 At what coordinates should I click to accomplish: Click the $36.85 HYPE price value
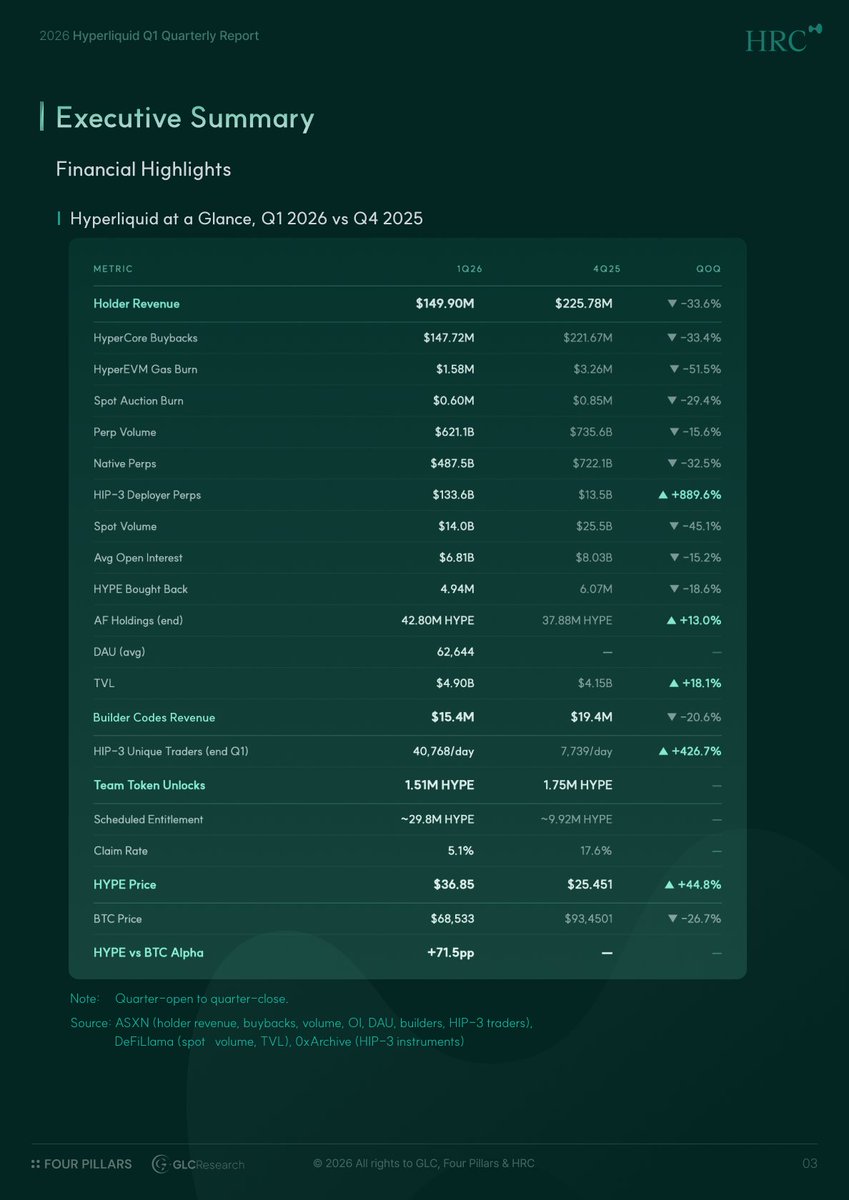pos(454,885)
